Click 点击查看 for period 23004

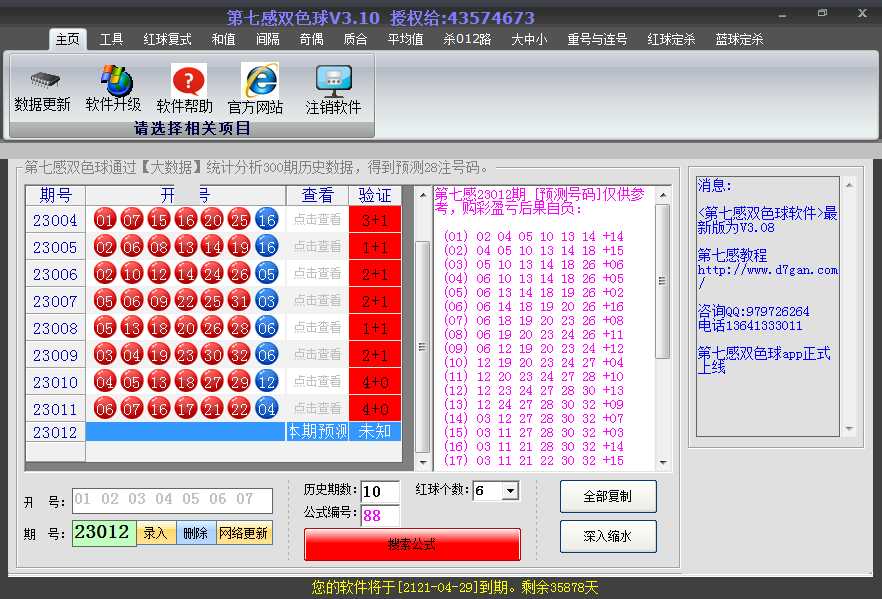pyautogui.click(x=317, y=219)
